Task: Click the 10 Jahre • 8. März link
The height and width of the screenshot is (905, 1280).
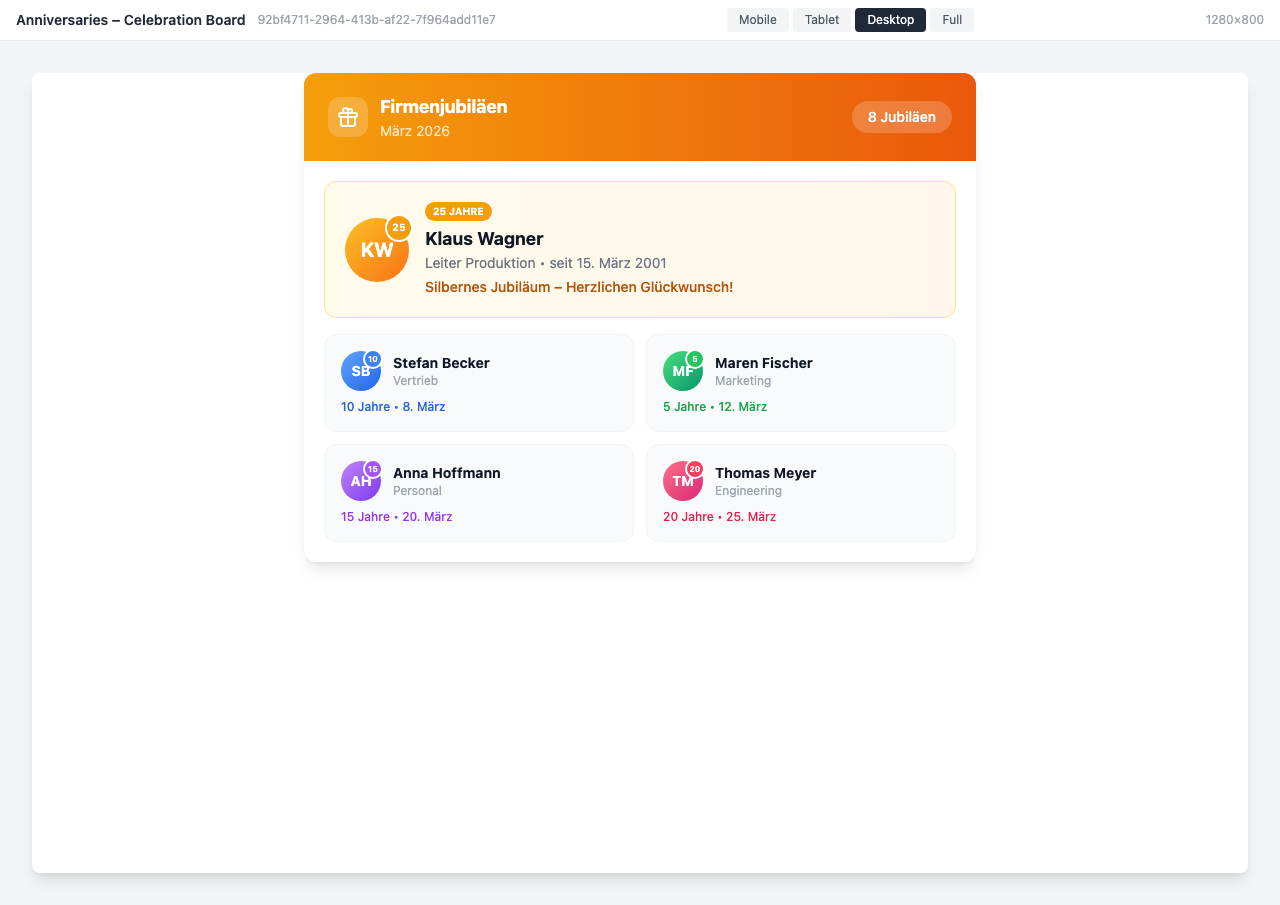Action: point(393,407)
